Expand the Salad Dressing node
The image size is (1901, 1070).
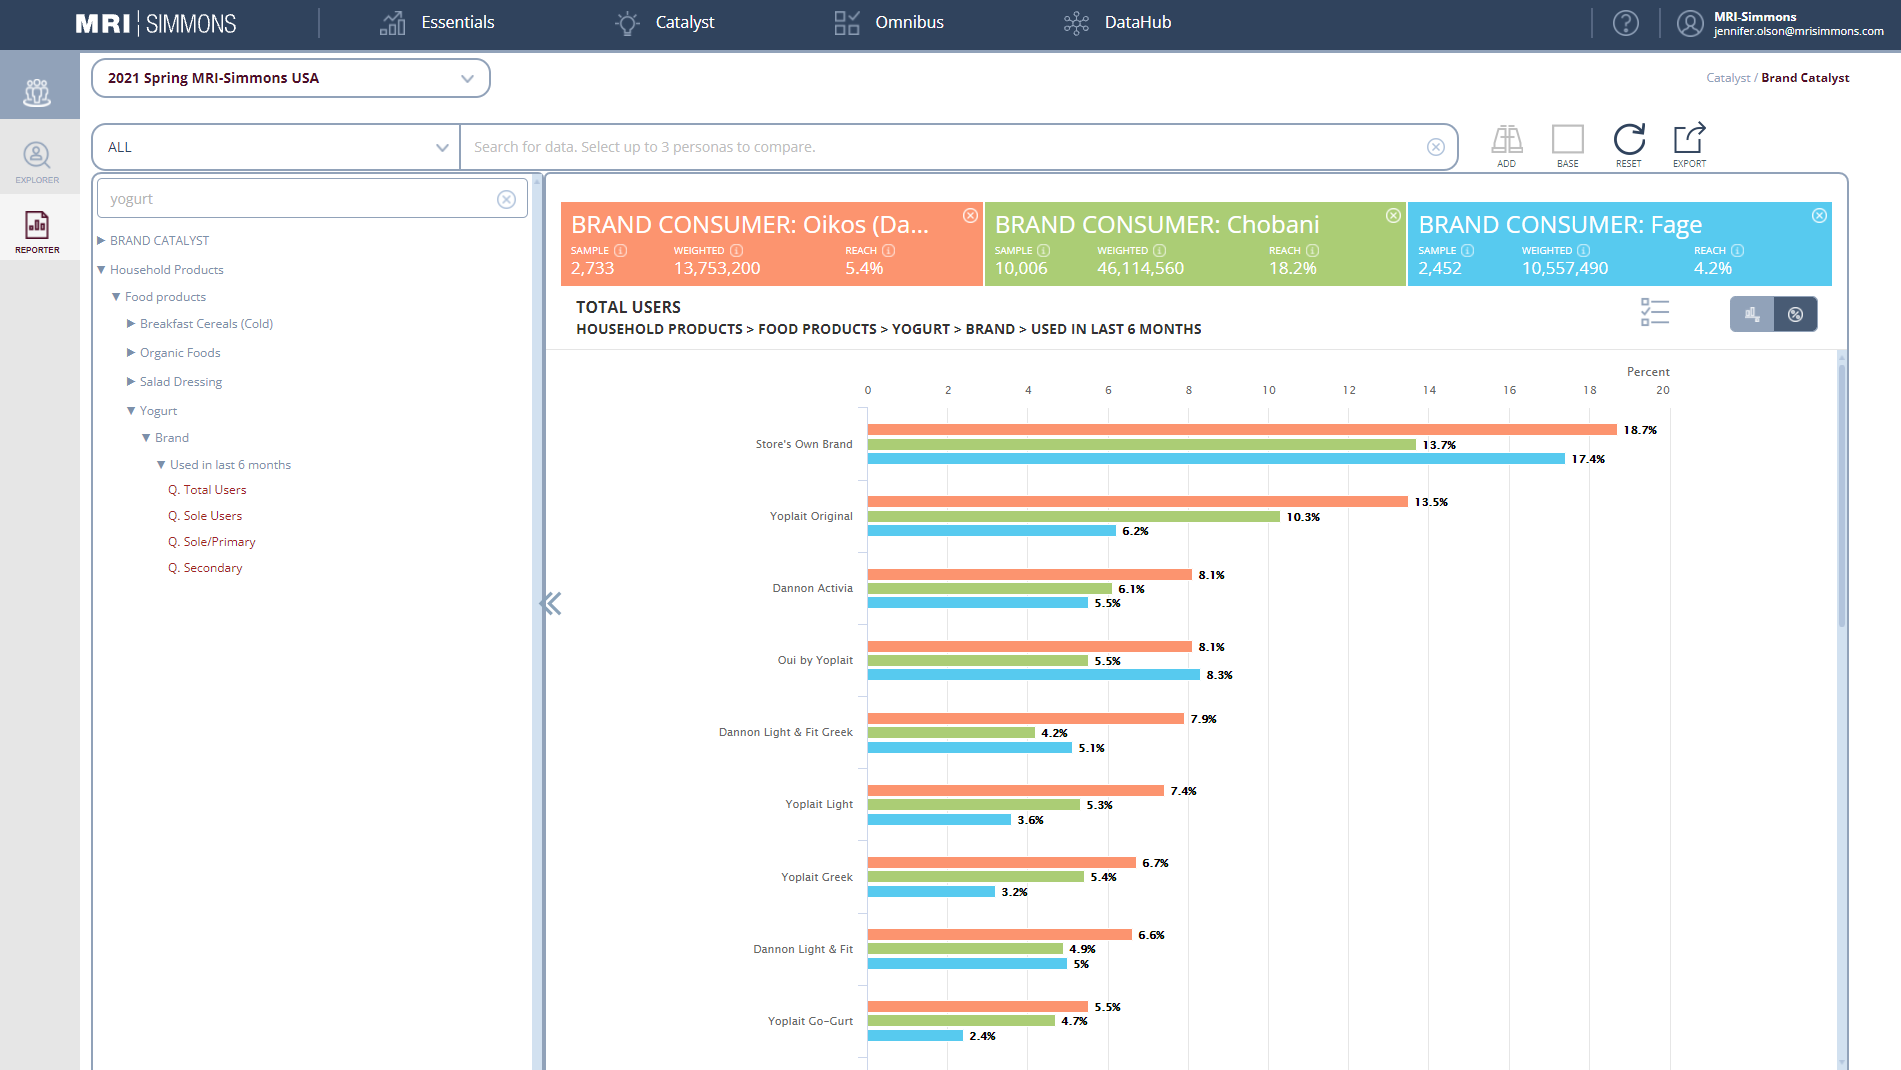click(131, 382)
